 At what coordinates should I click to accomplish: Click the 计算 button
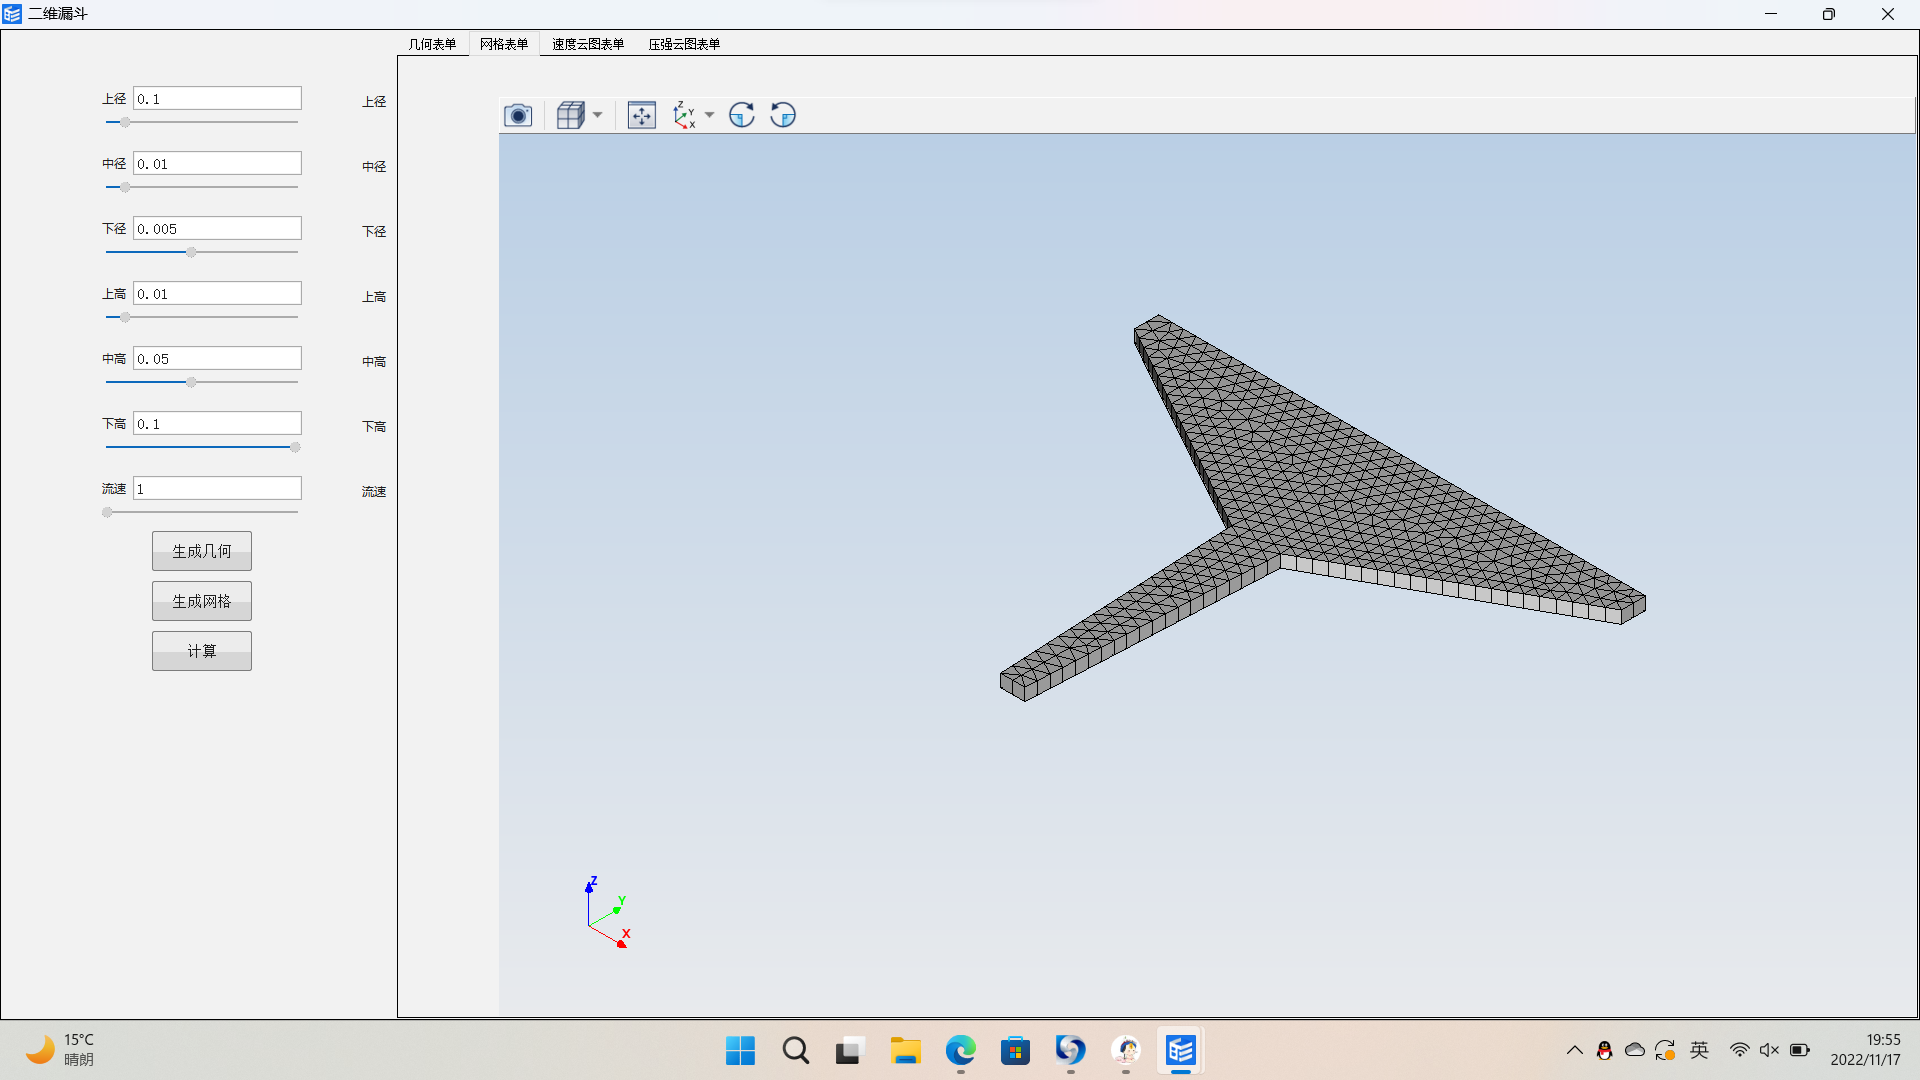tap(202, 651)
